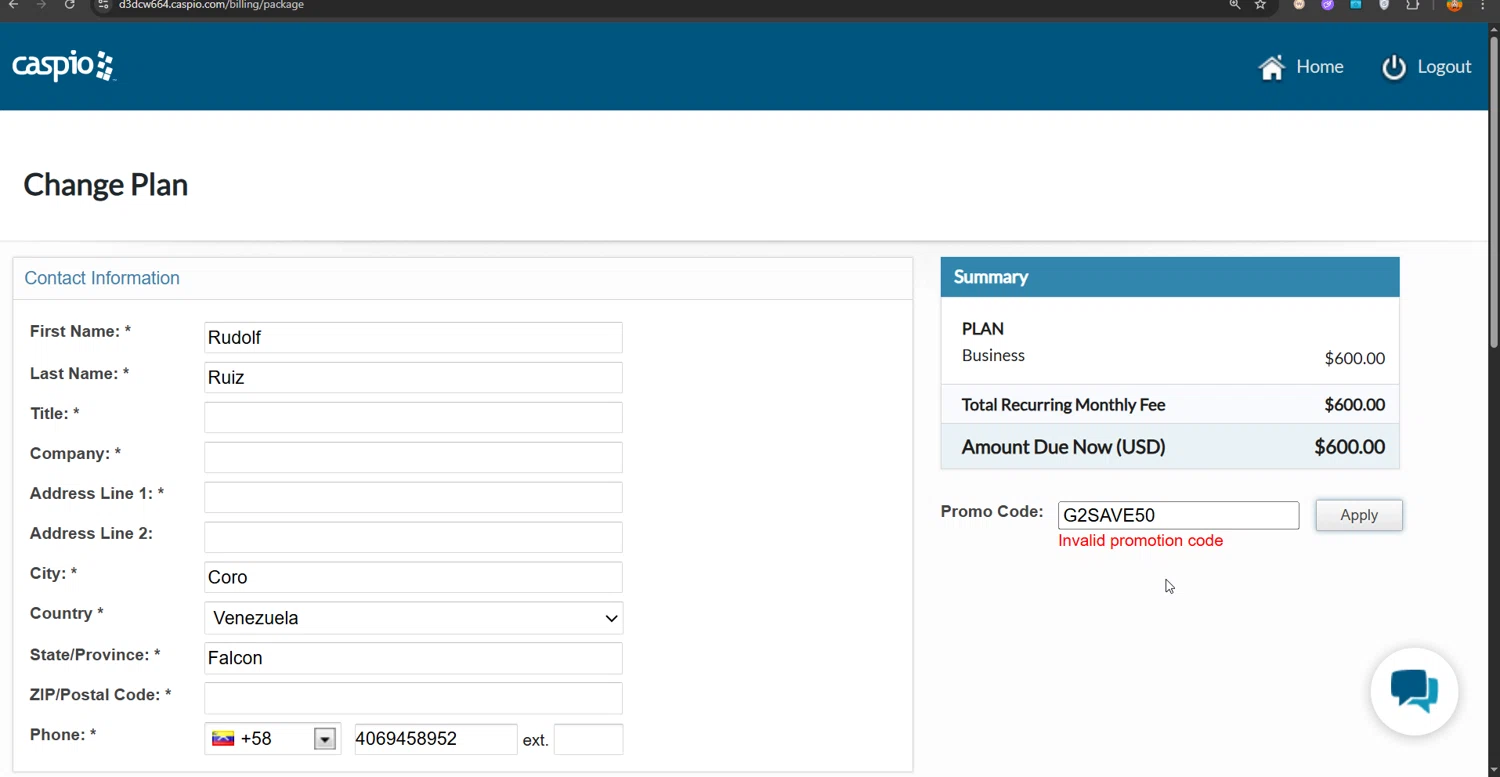Focus the Address Line 1 field
This screenshot has height=777, width=1500.
point(413,497)
